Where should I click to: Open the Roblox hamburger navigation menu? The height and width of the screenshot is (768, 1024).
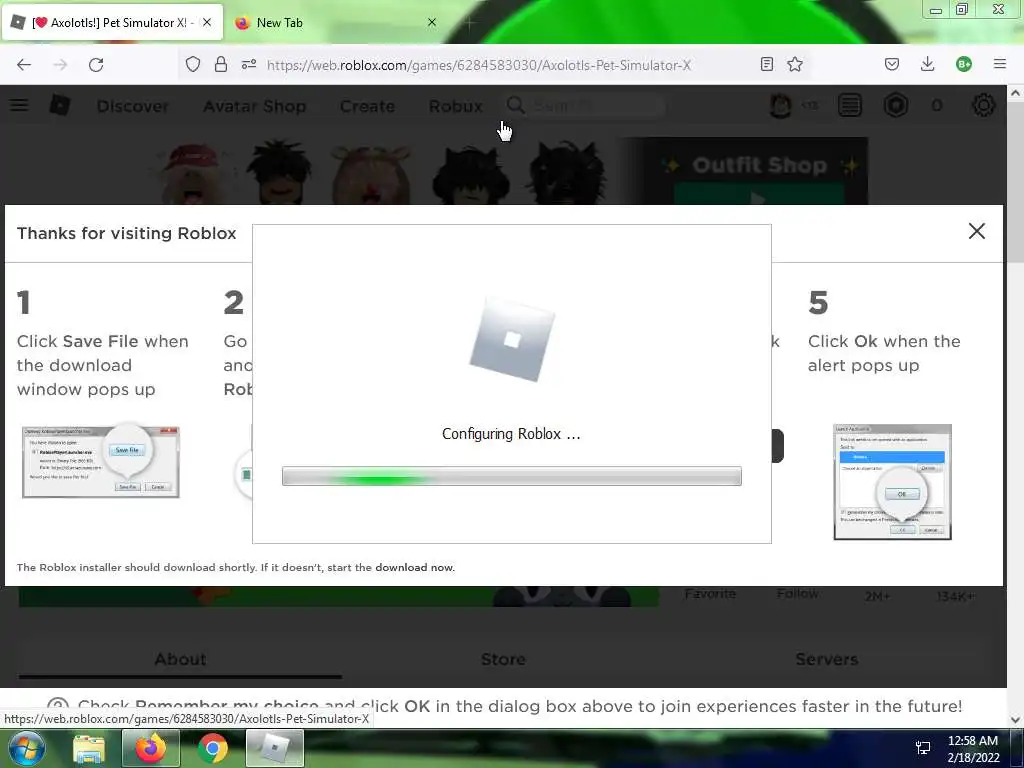coord(19,105)
